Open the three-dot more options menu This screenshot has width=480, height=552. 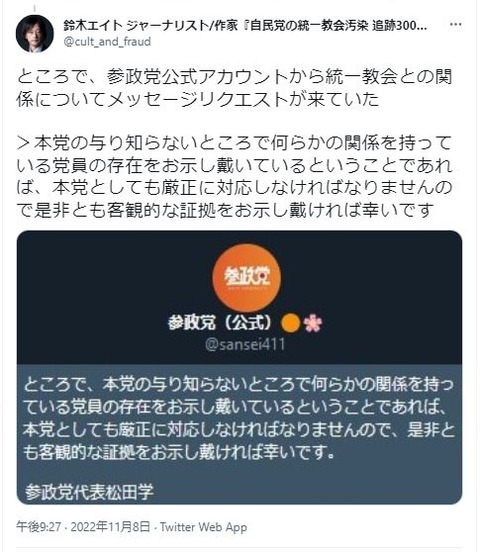[x=456, y=25]
